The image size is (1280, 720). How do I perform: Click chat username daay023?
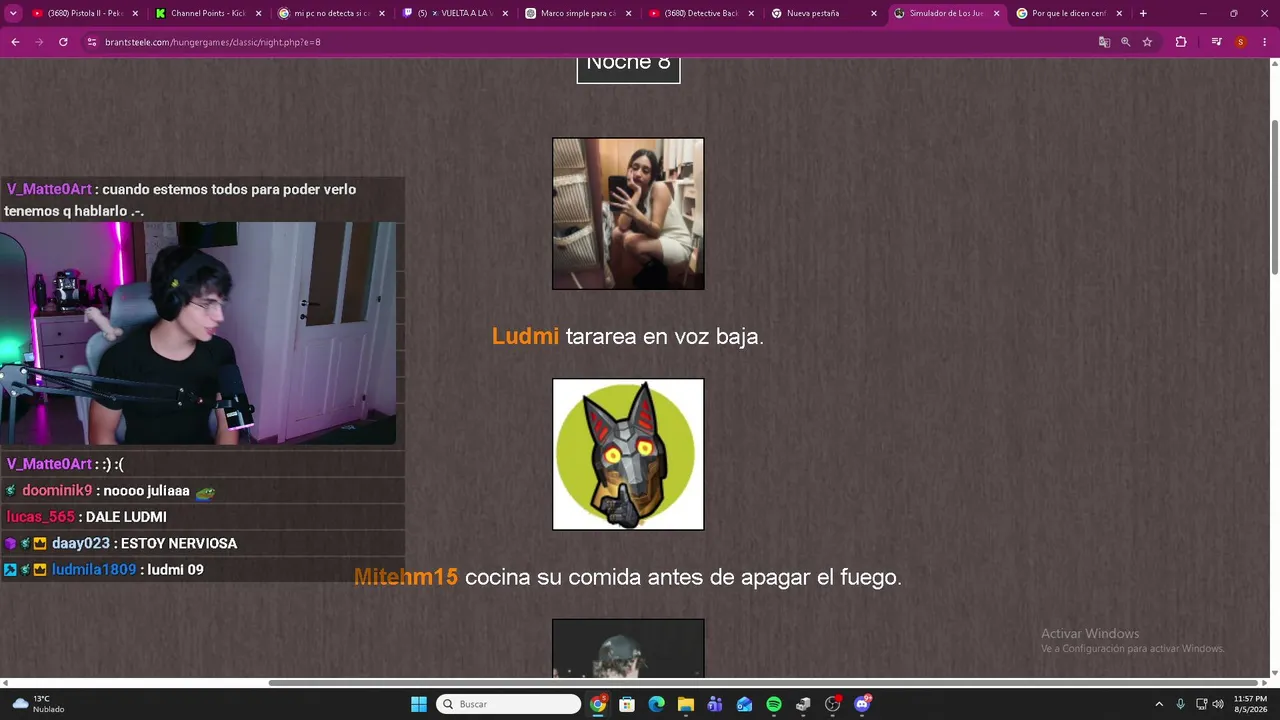81,543
